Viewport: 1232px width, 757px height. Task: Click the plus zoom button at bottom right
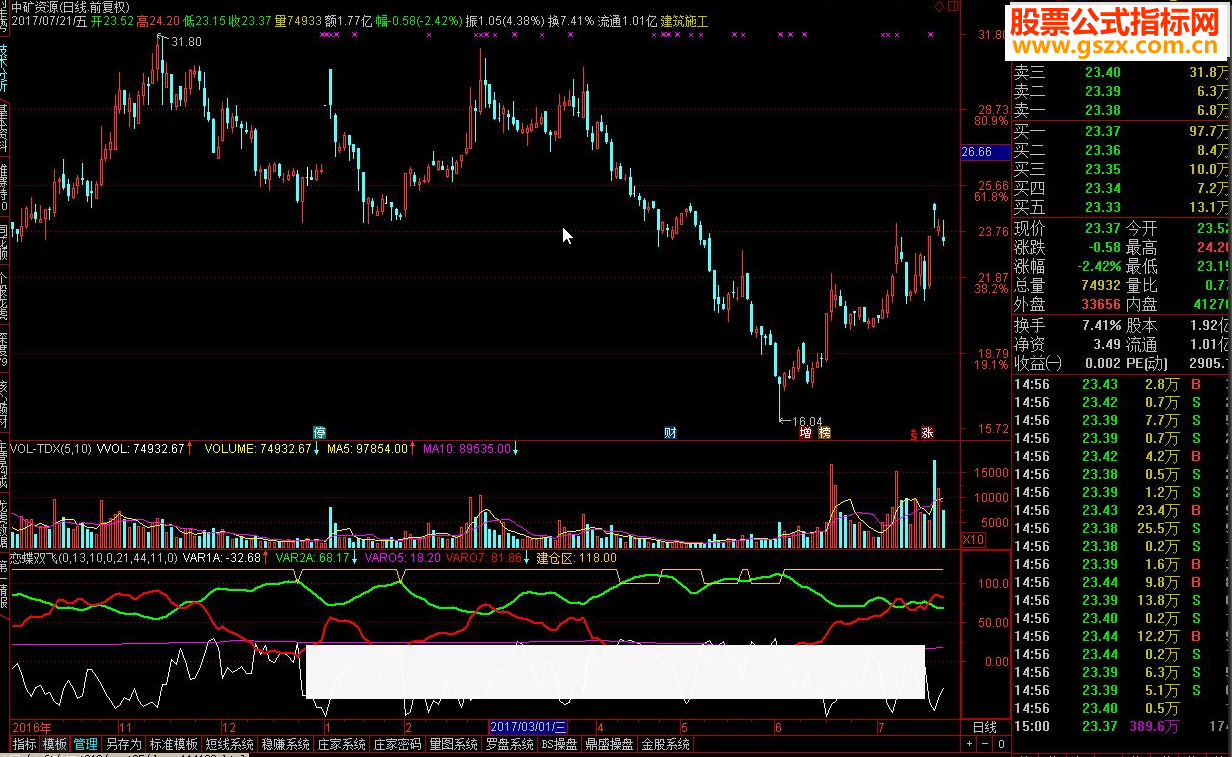click(971, 744)
